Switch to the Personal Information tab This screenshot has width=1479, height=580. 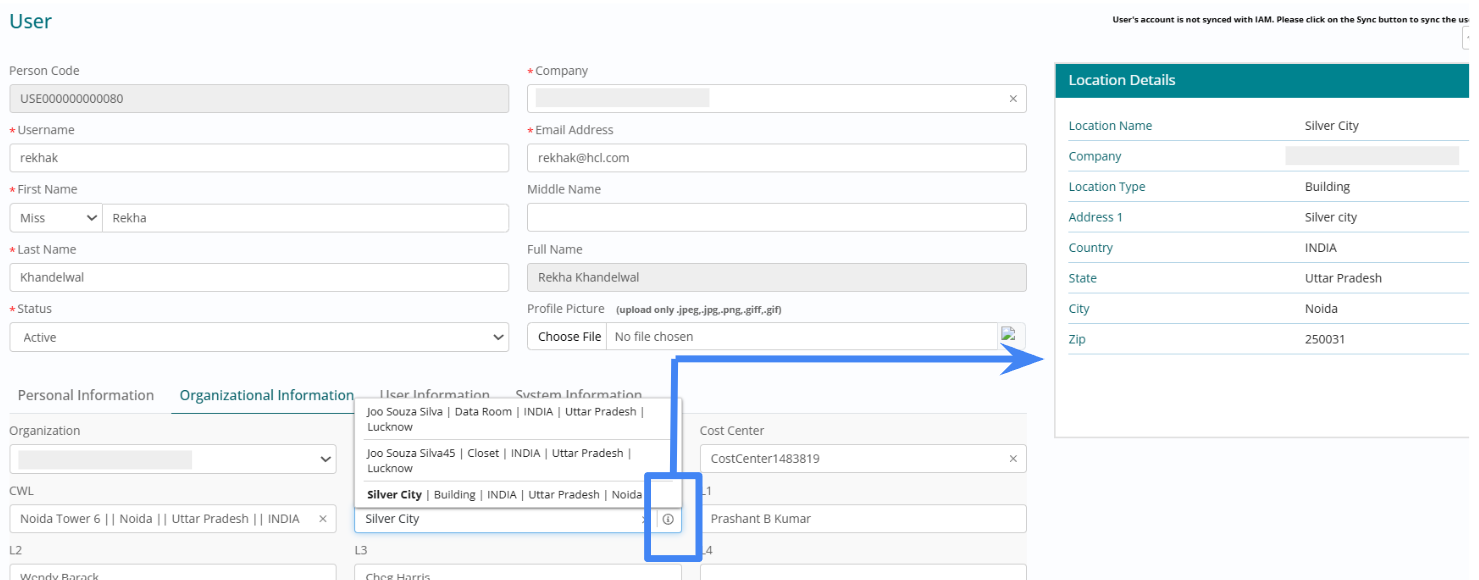tap(86, 395)
